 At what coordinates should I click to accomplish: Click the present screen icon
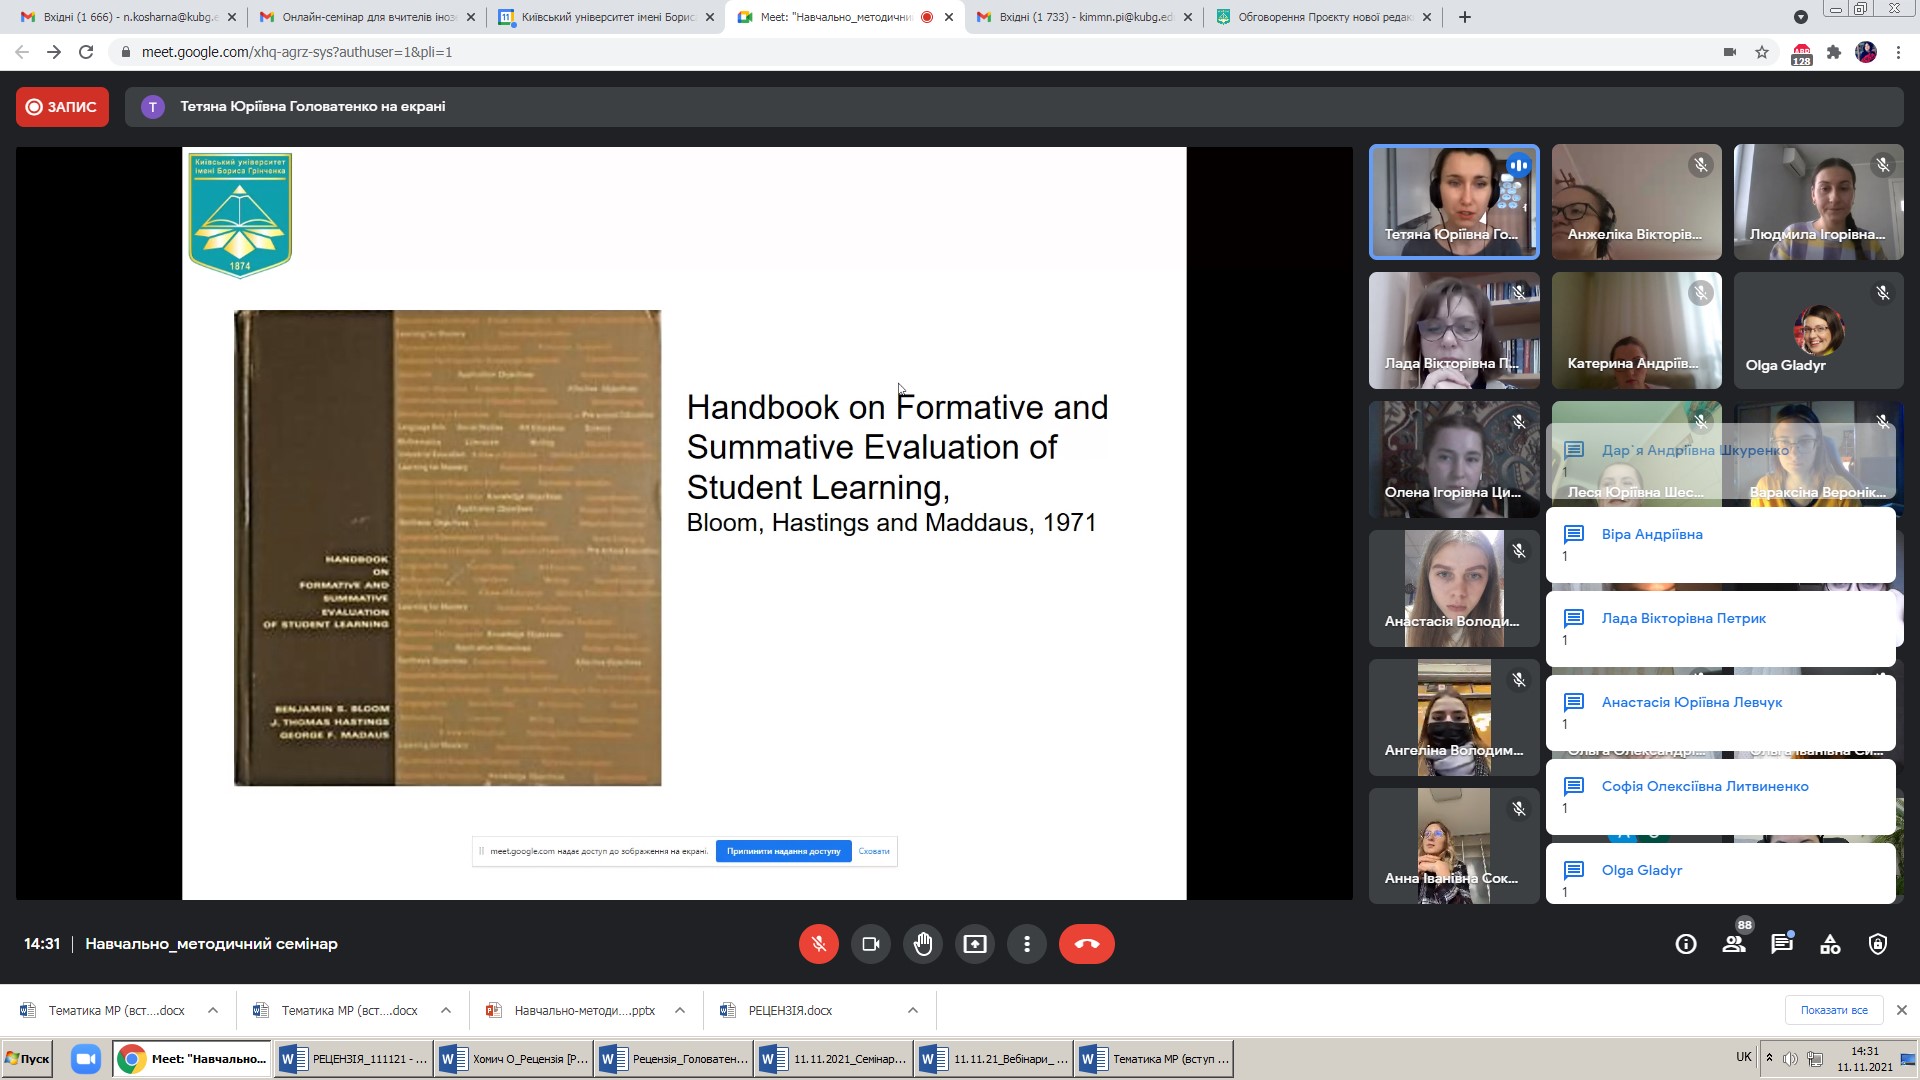(x=974, y=944)
